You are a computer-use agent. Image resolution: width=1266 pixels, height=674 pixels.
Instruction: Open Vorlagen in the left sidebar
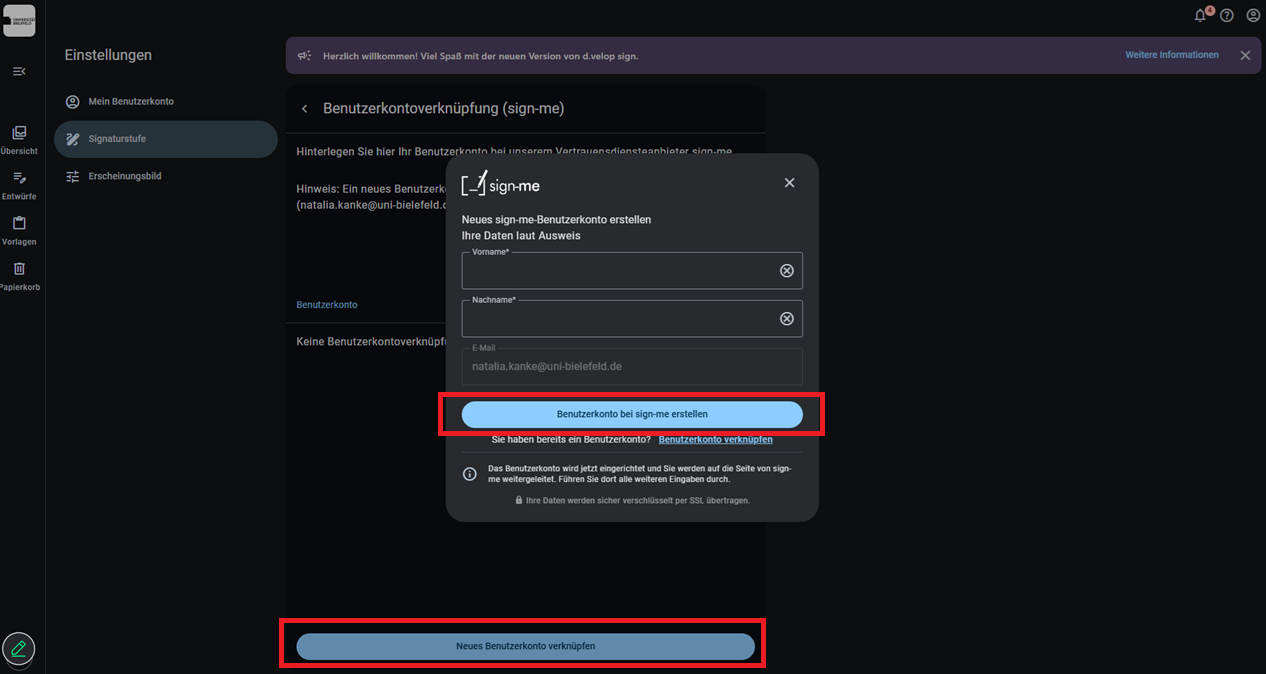point(19,230)
